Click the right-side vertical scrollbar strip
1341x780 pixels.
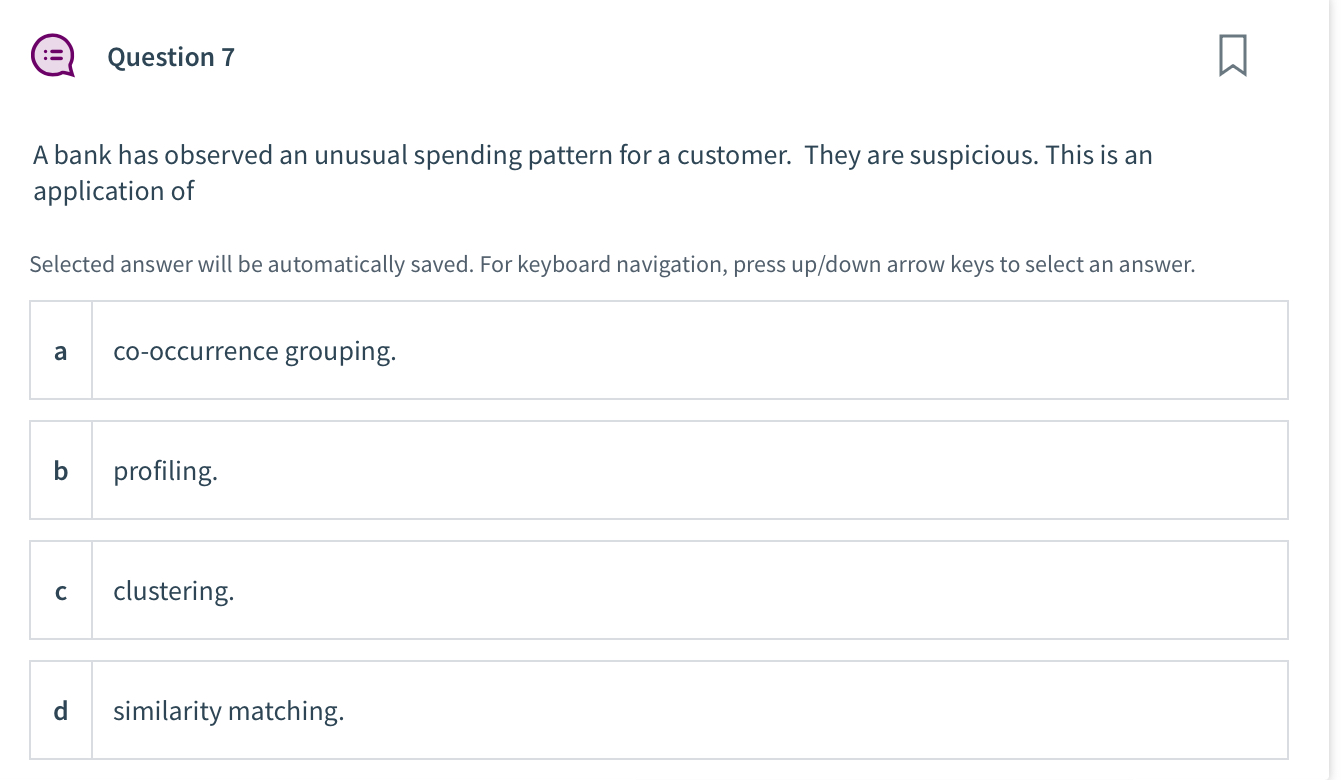(x=1334, y=390)
